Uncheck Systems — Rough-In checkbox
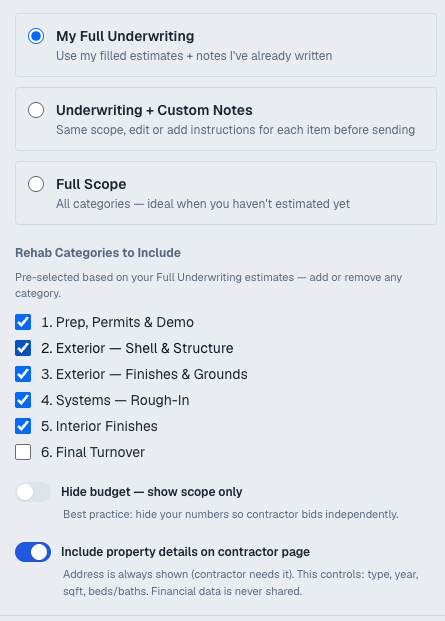 pyautogui.click(x=23, y=400)
